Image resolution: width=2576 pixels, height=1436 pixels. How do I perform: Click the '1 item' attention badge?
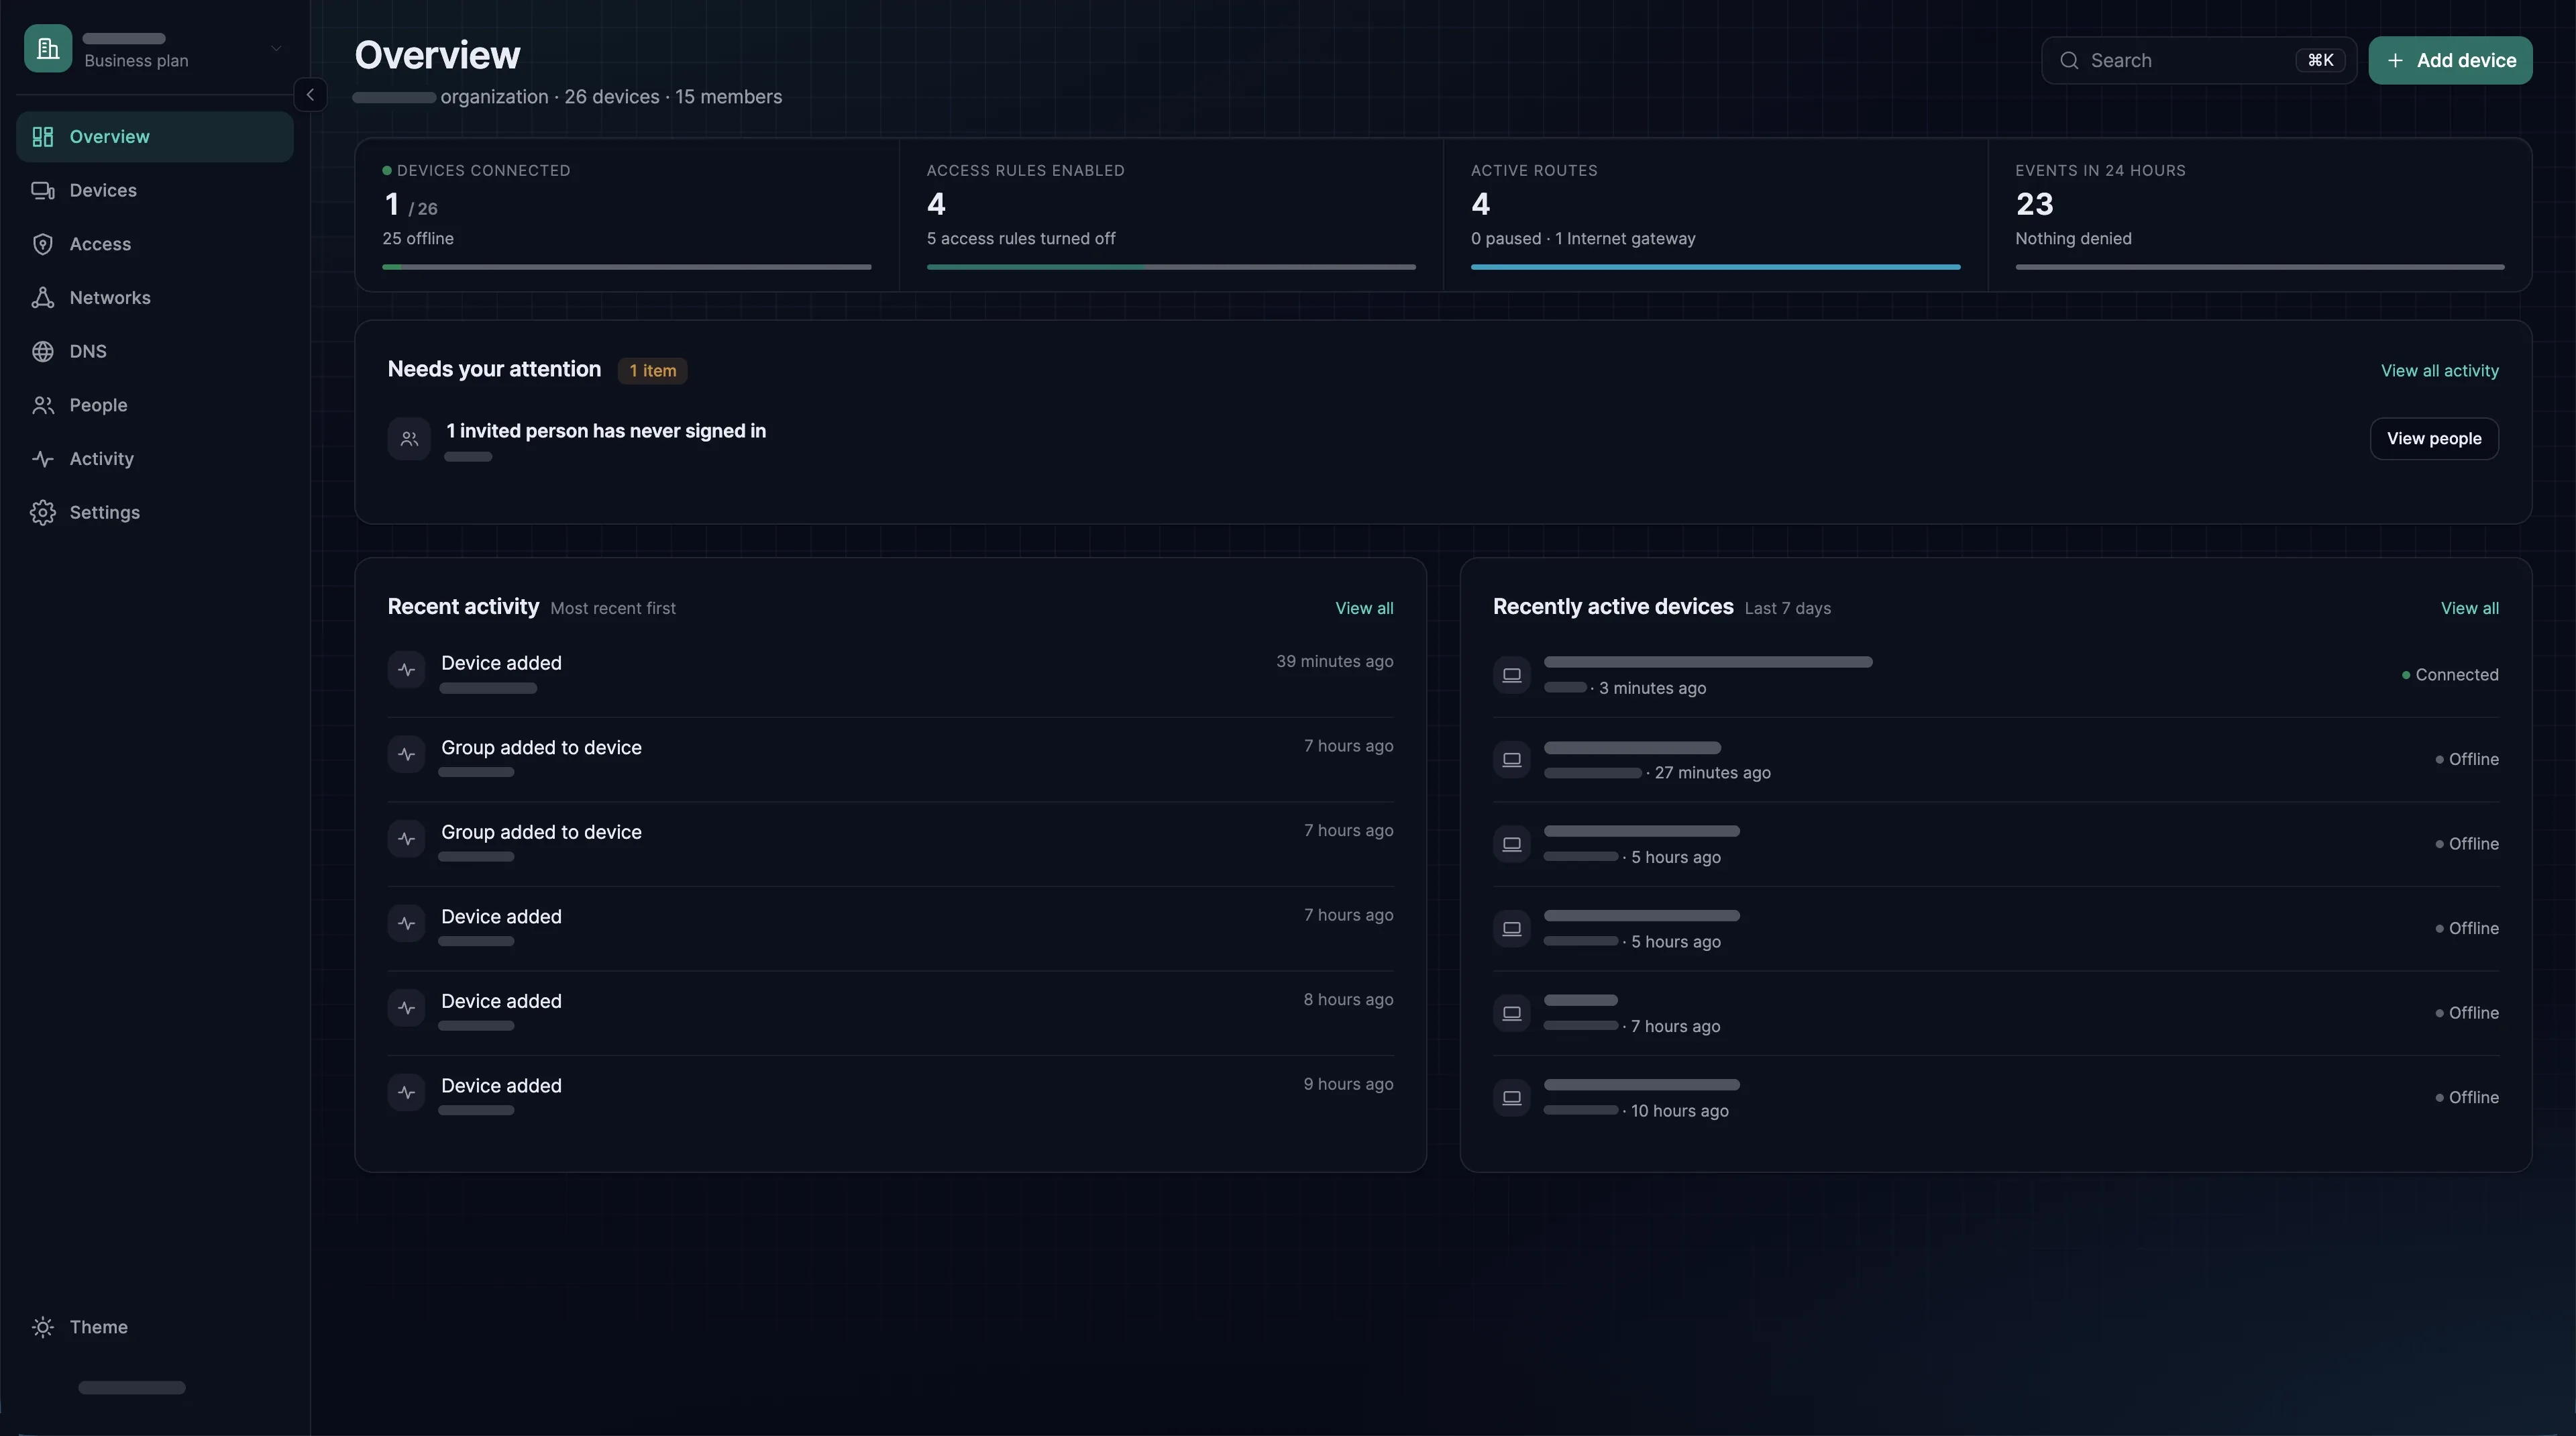click(x=652, y=371)
